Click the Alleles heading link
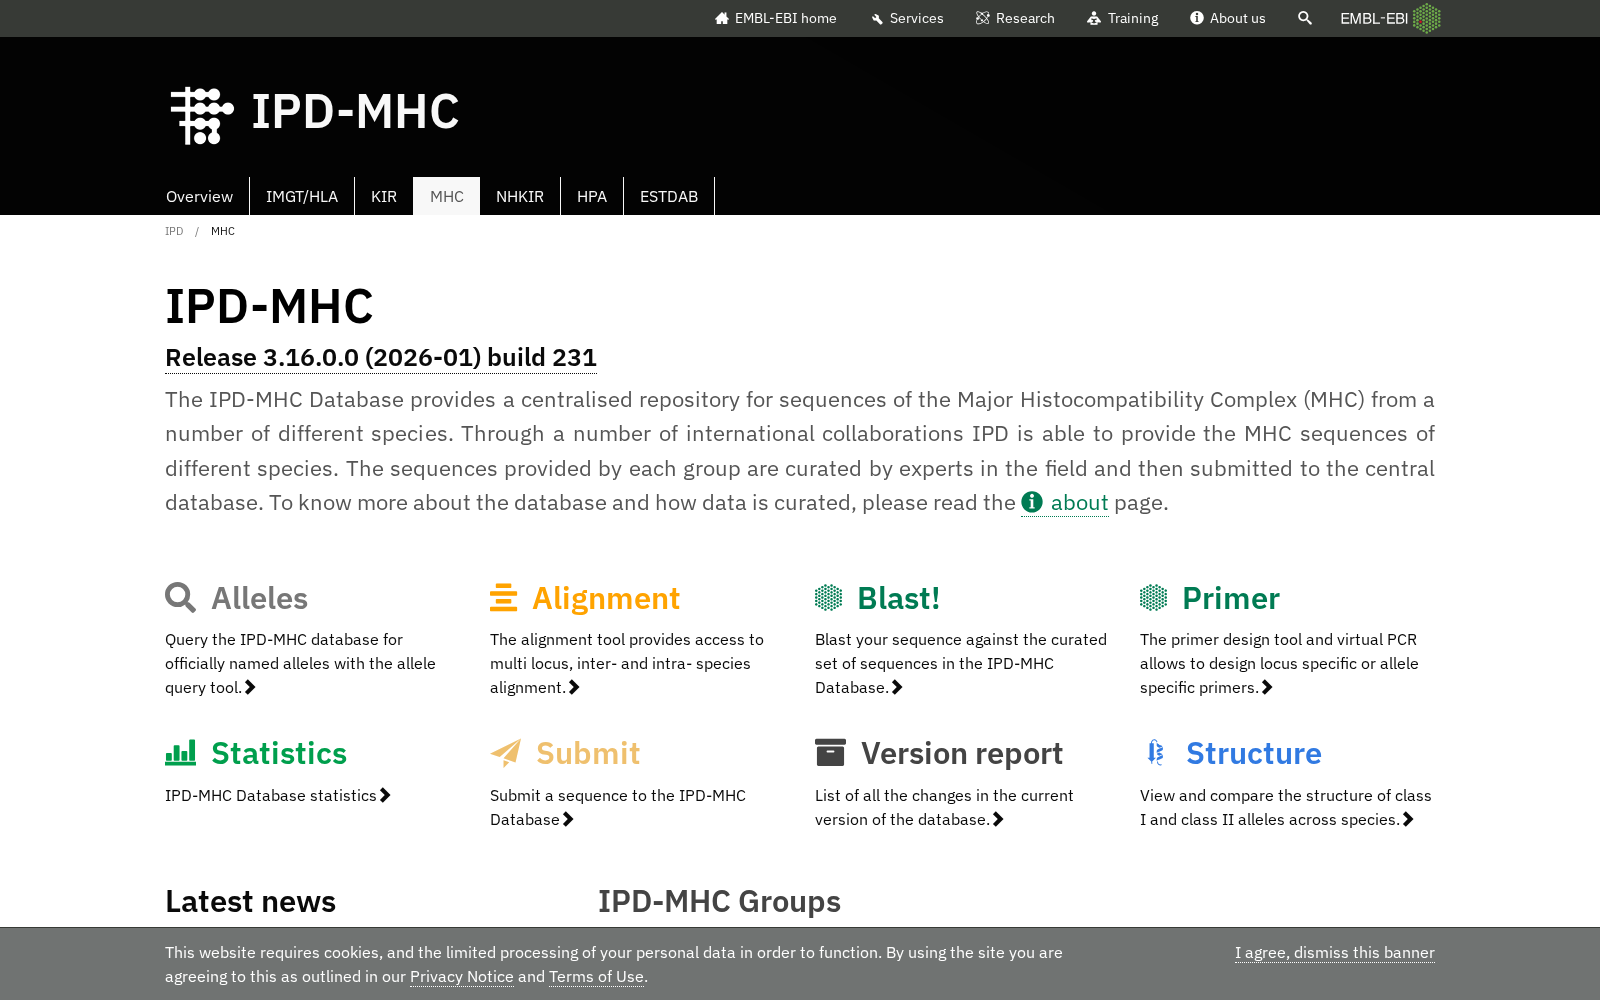This screenshot has height=1000, width=1600. click(x=260, y=598)
